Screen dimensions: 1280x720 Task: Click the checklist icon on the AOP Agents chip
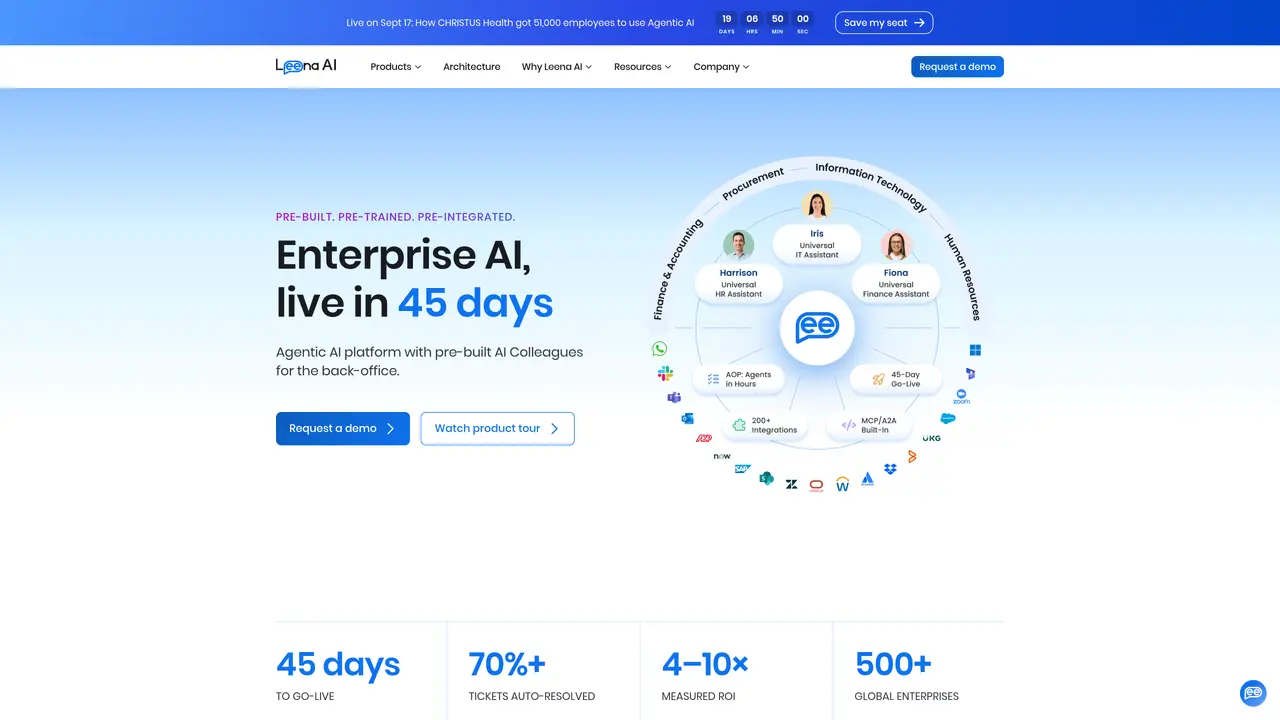[x=713, y=379]
